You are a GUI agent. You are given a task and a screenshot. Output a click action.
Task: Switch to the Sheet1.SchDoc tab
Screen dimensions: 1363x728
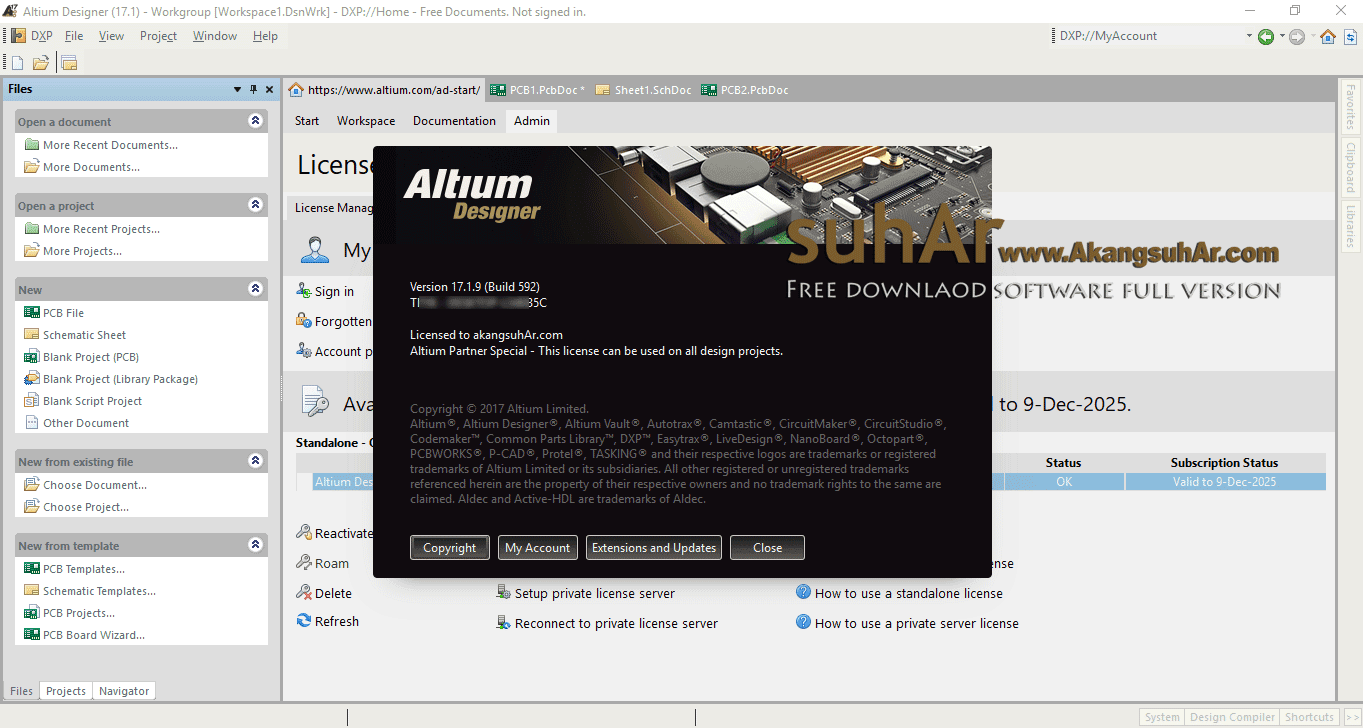643,90
